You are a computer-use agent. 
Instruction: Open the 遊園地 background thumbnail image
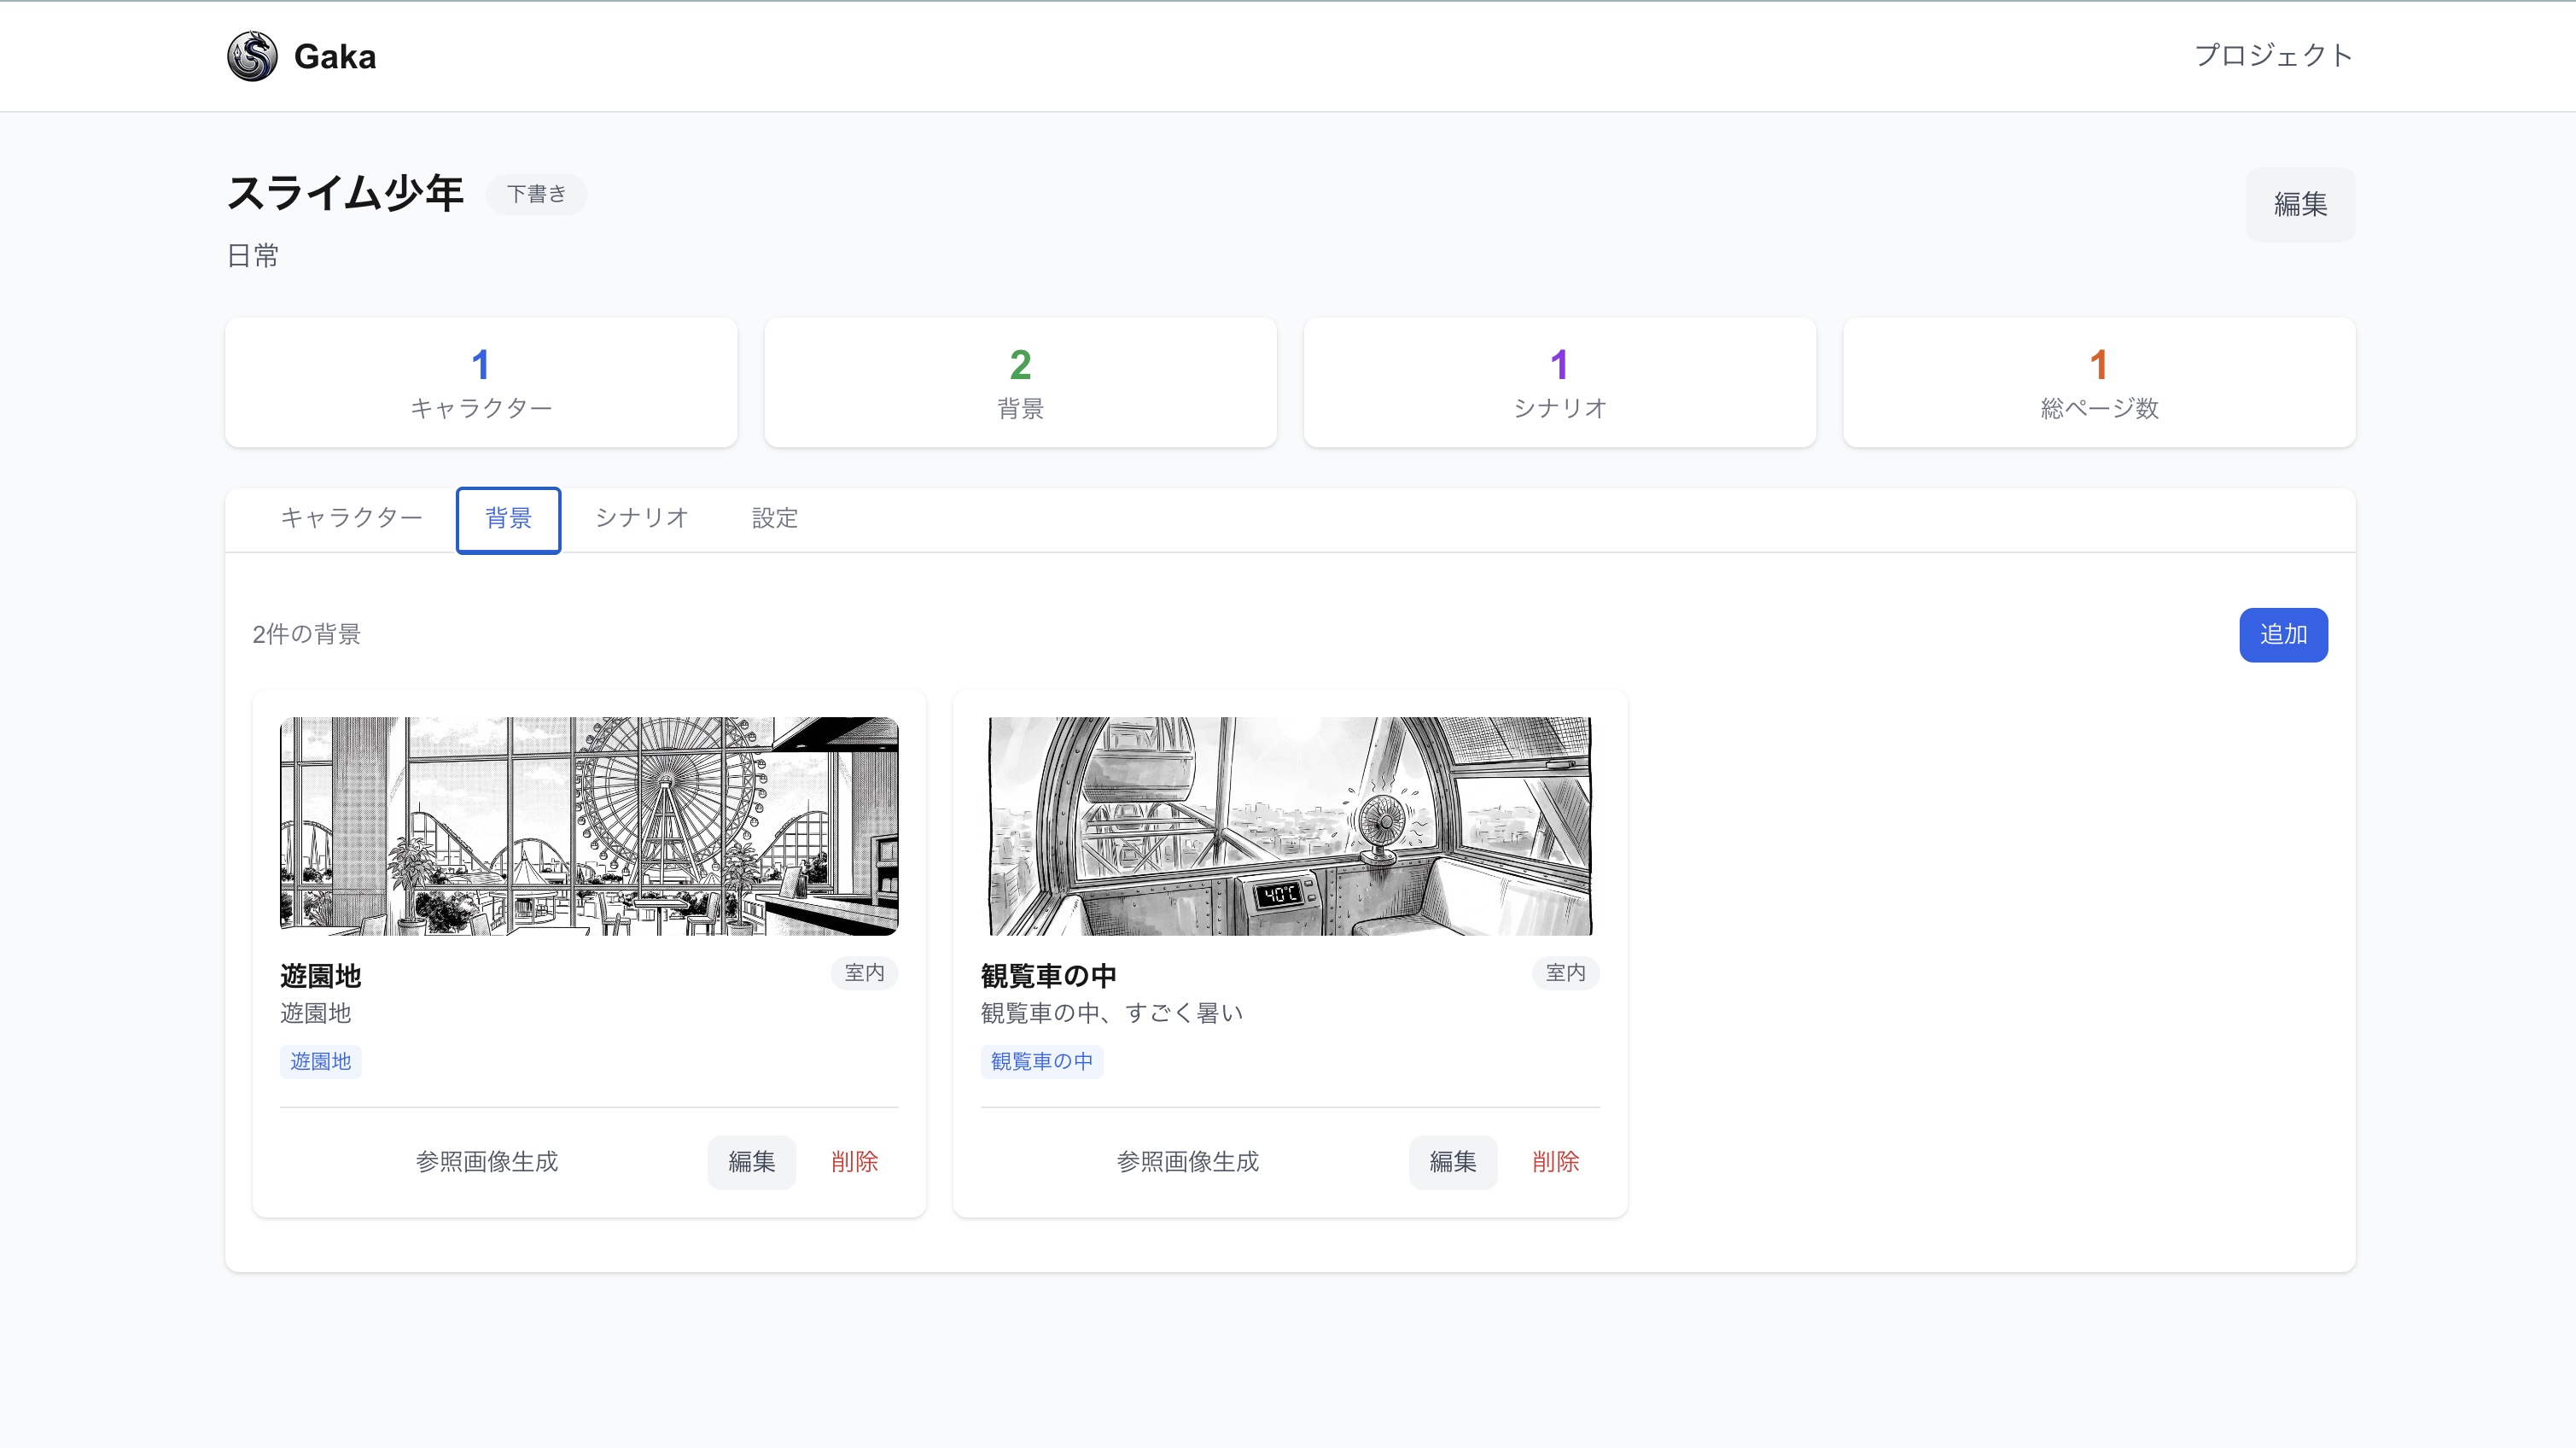click(x=589, y=826)
